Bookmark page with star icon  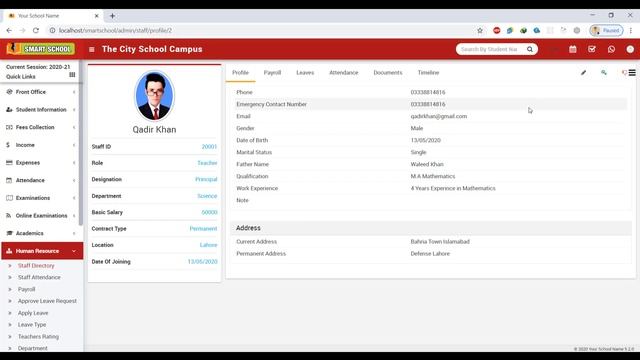click(x=480, y=31)
